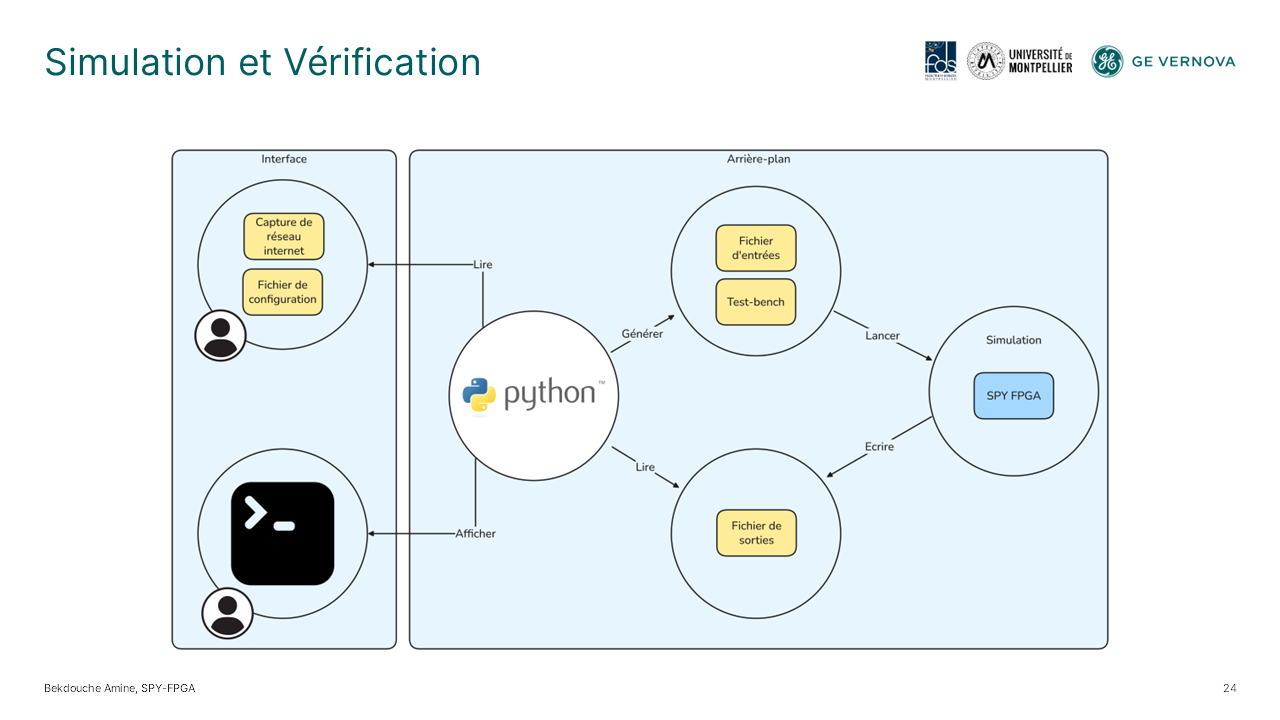Click the Fichier d'entrées box
This screenshot has height=720, width=1280.
pos(756,248)
